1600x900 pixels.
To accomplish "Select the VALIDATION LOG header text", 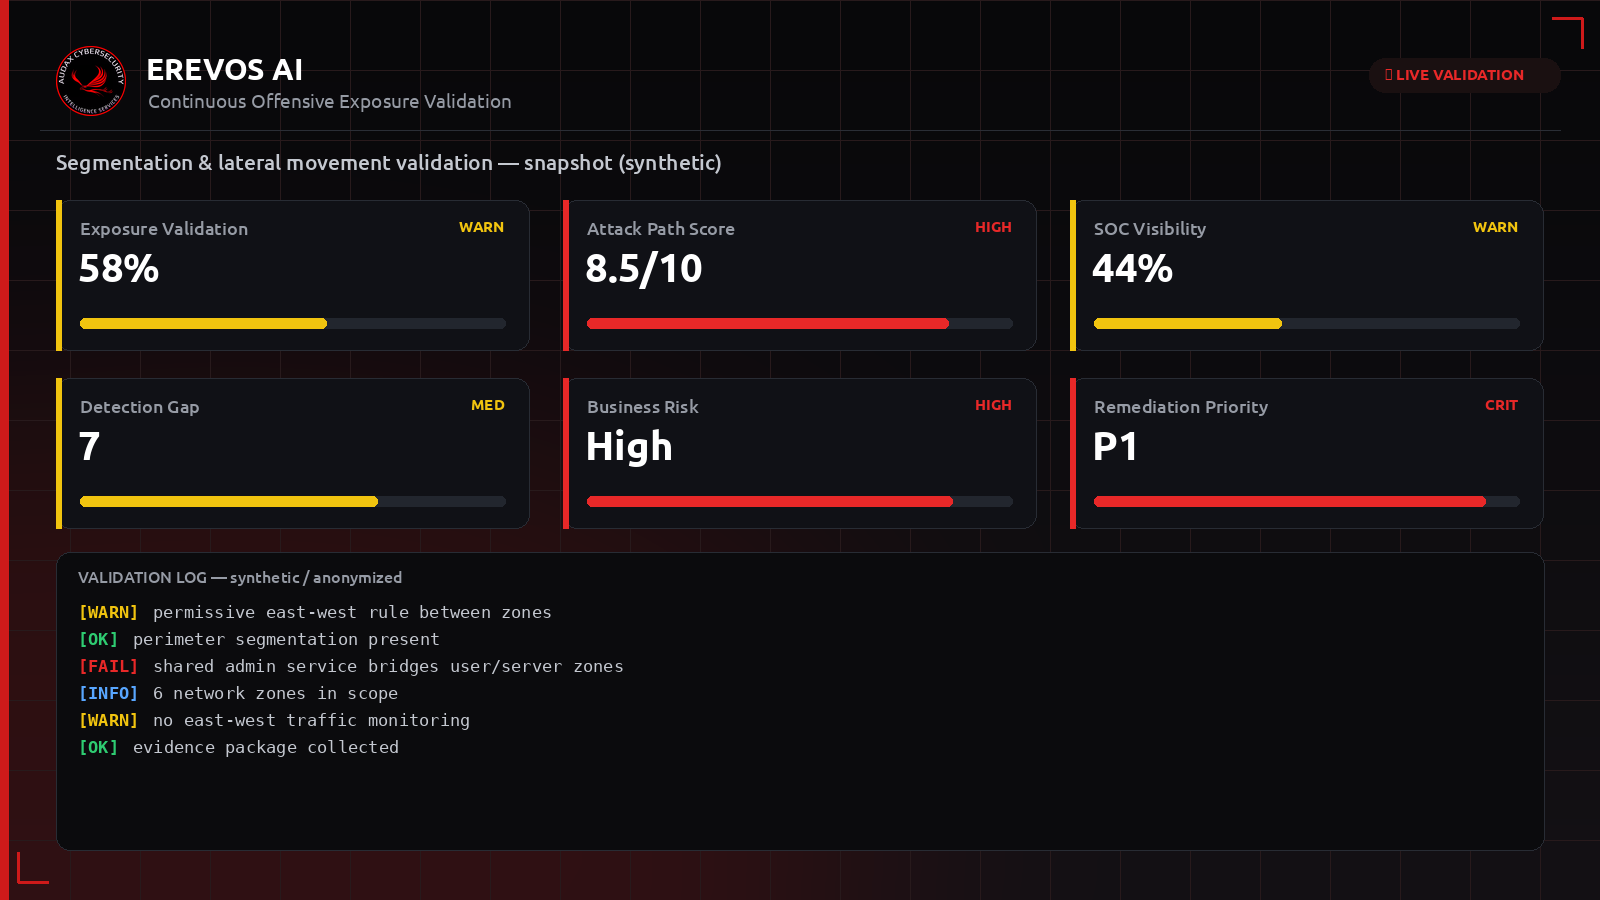I will coord(240,578).
